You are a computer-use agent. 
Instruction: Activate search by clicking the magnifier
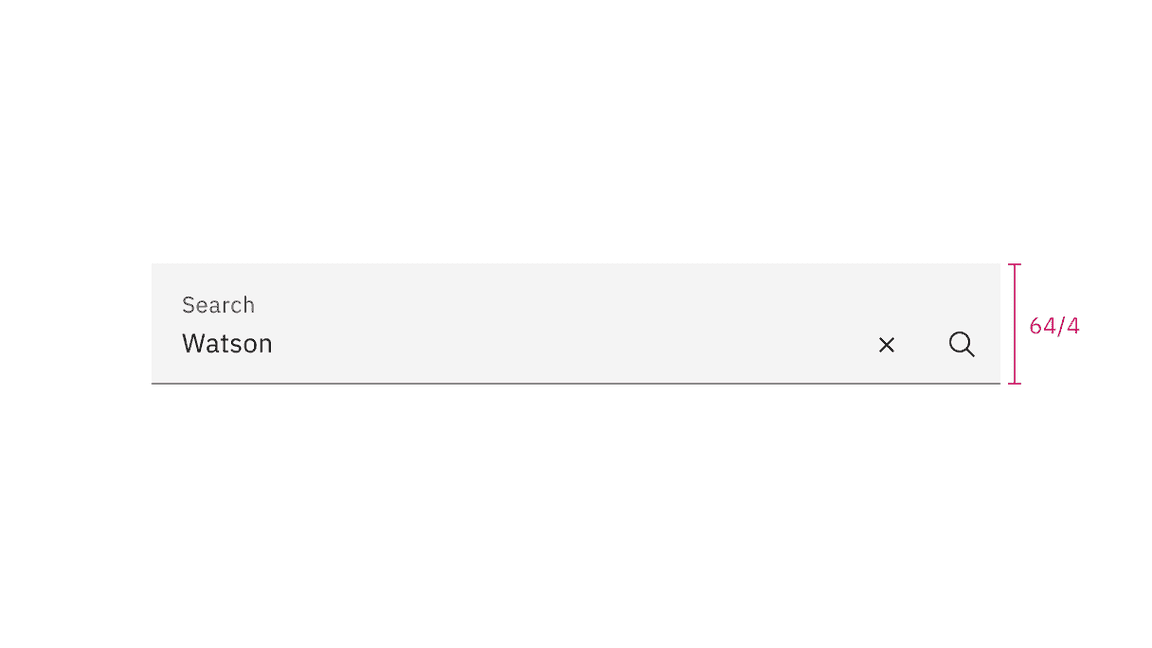pos(961,344)
